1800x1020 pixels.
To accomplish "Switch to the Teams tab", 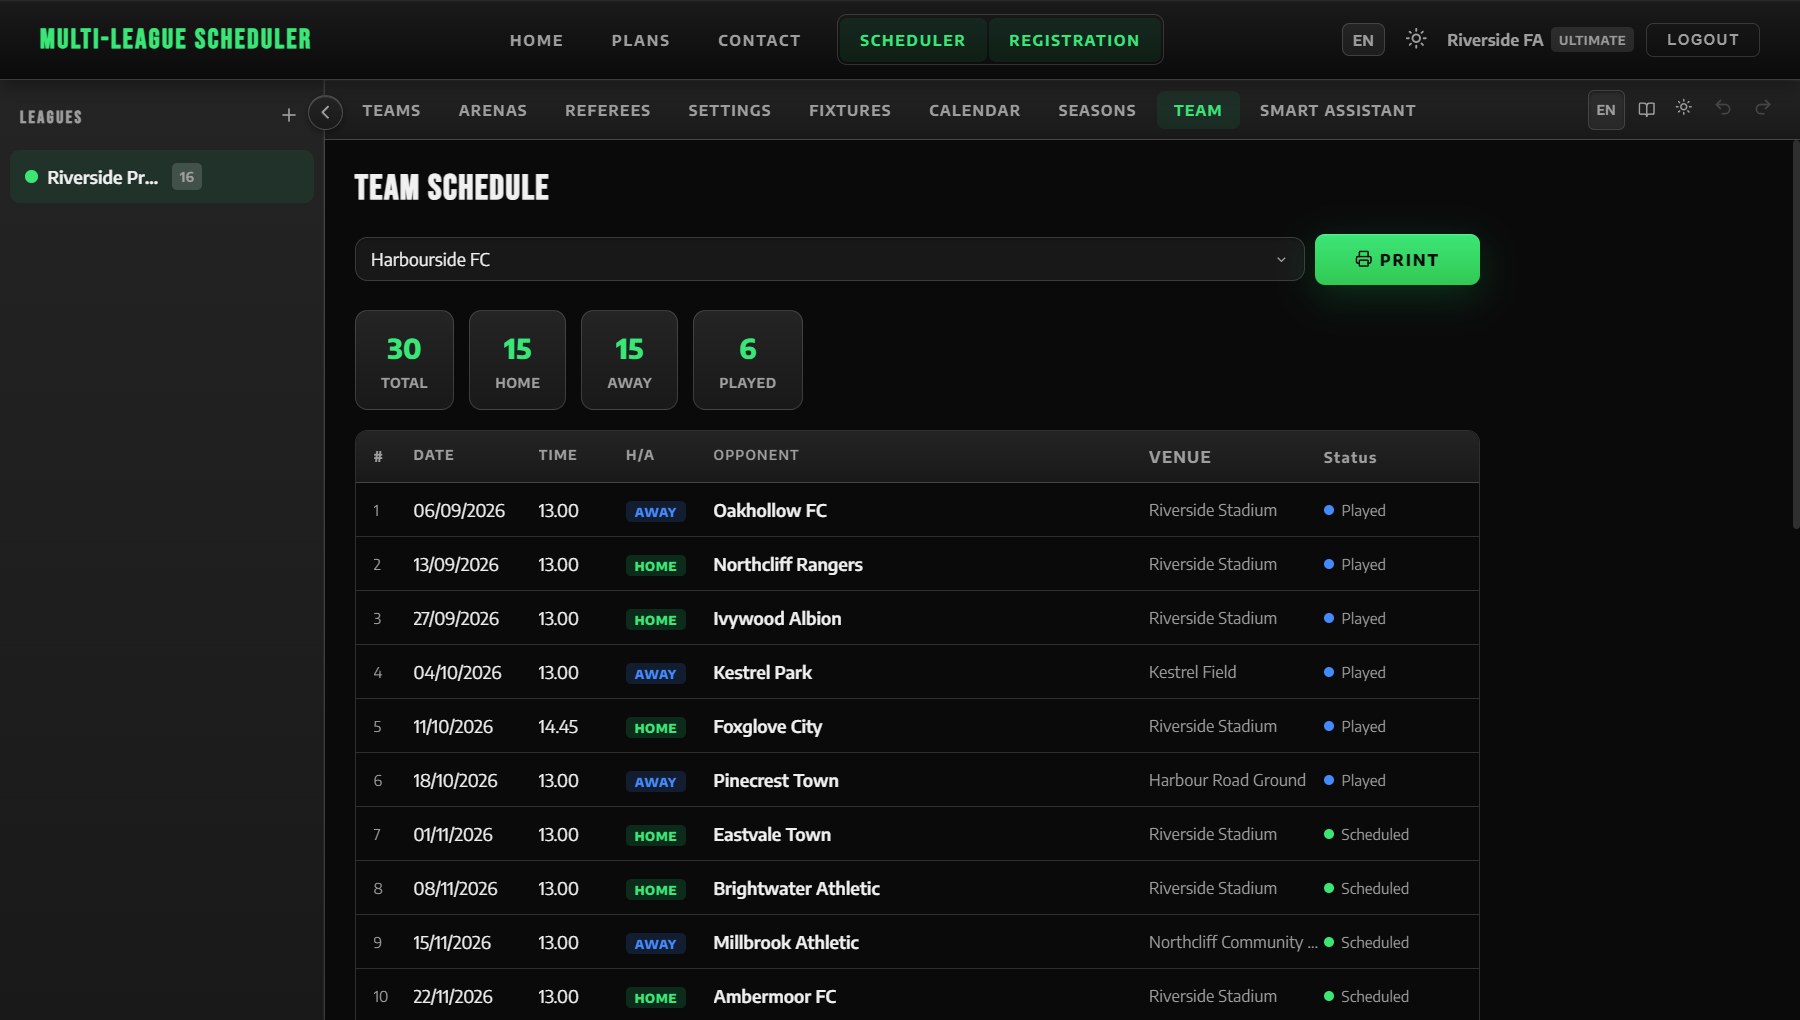I will coord(391,110).
